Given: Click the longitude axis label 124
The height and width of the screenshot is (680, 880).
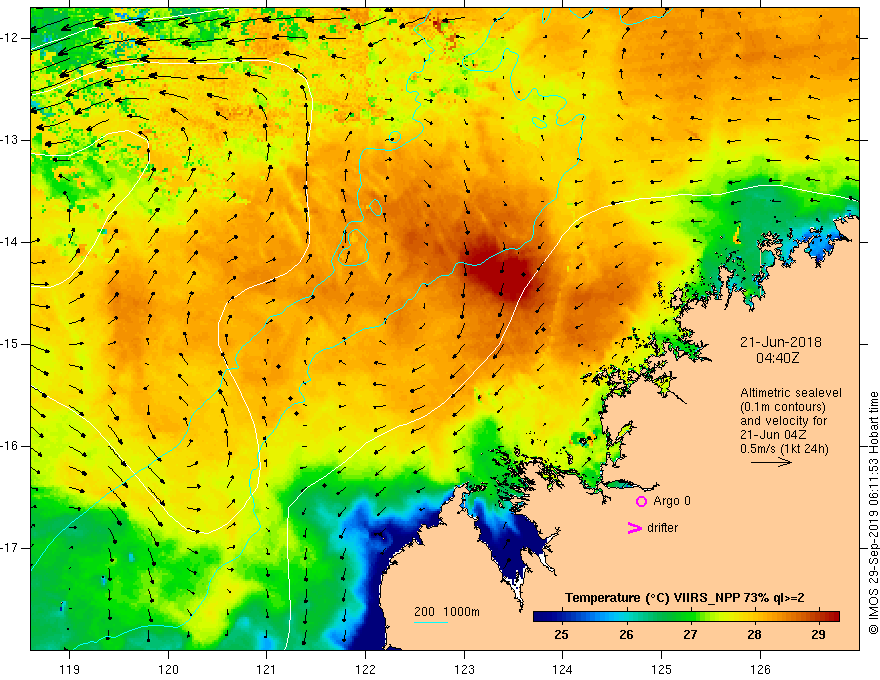Looking at the screenshot, I should pos(563,669).
